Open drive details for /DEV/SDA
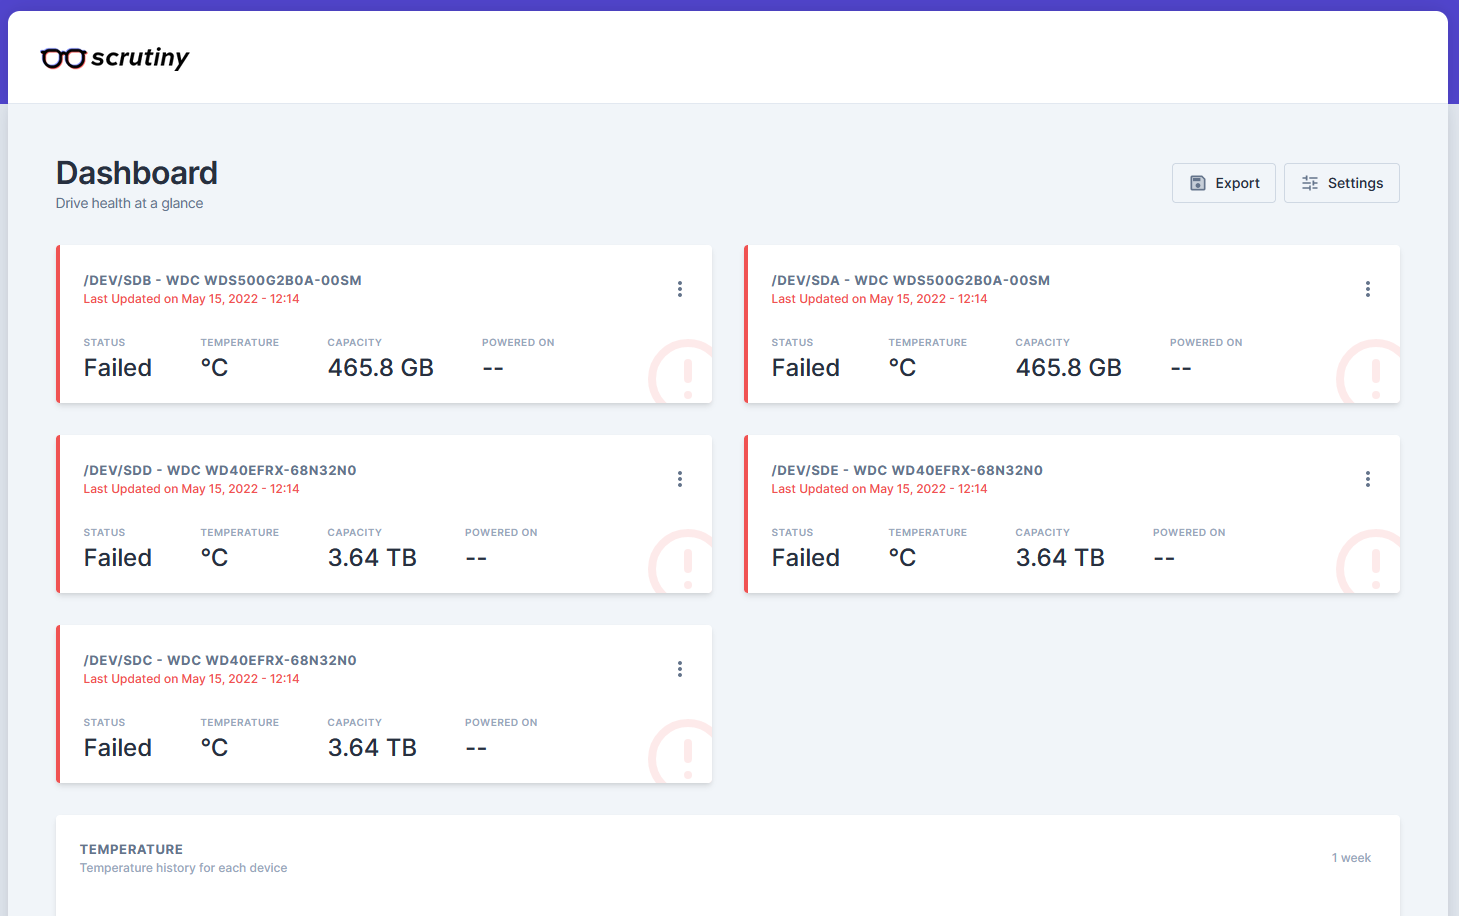This screenshot has height=916, width=1459. tap(910, 280)
